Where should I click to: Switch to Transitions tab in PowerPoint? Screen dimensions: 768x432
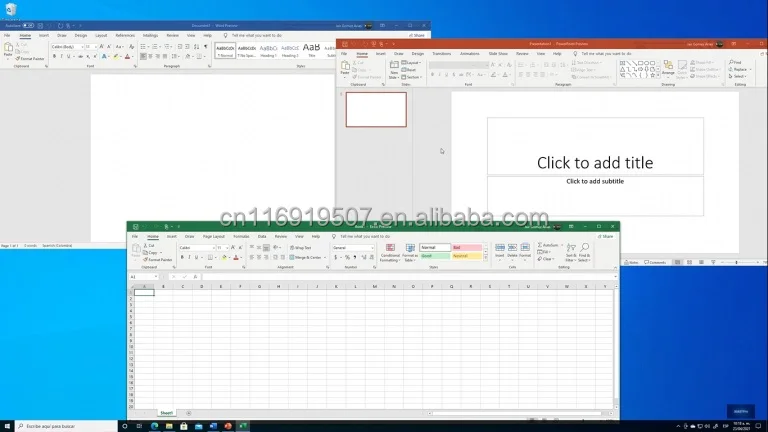(441, 53)
